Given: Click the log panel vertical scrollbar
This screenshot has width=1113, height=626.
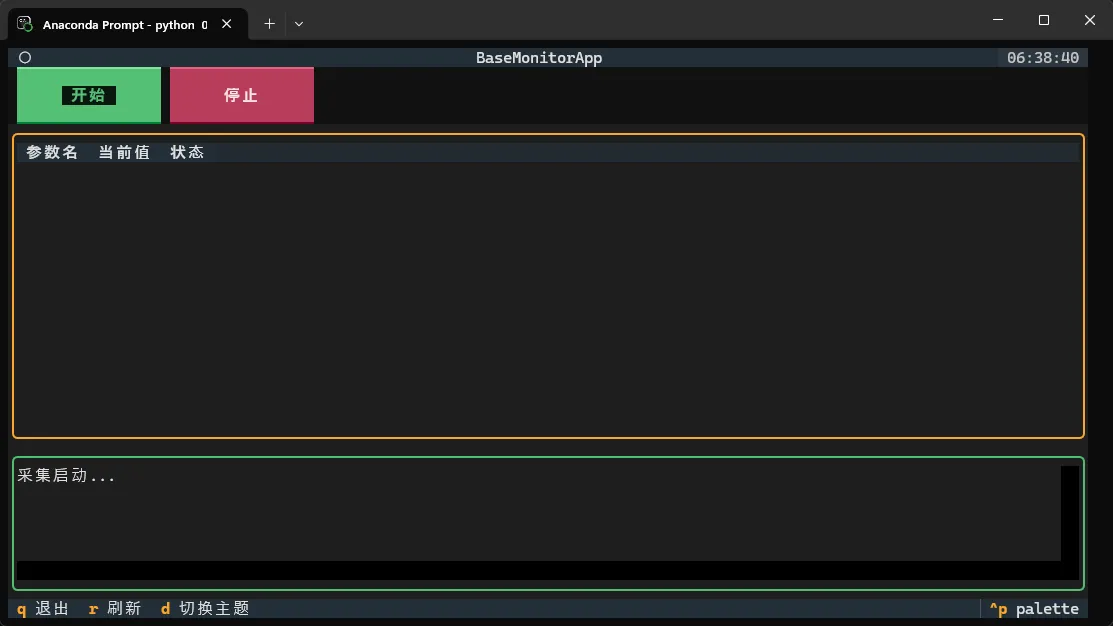Looking at the screenshot, I should click(x=1070, y=512).
